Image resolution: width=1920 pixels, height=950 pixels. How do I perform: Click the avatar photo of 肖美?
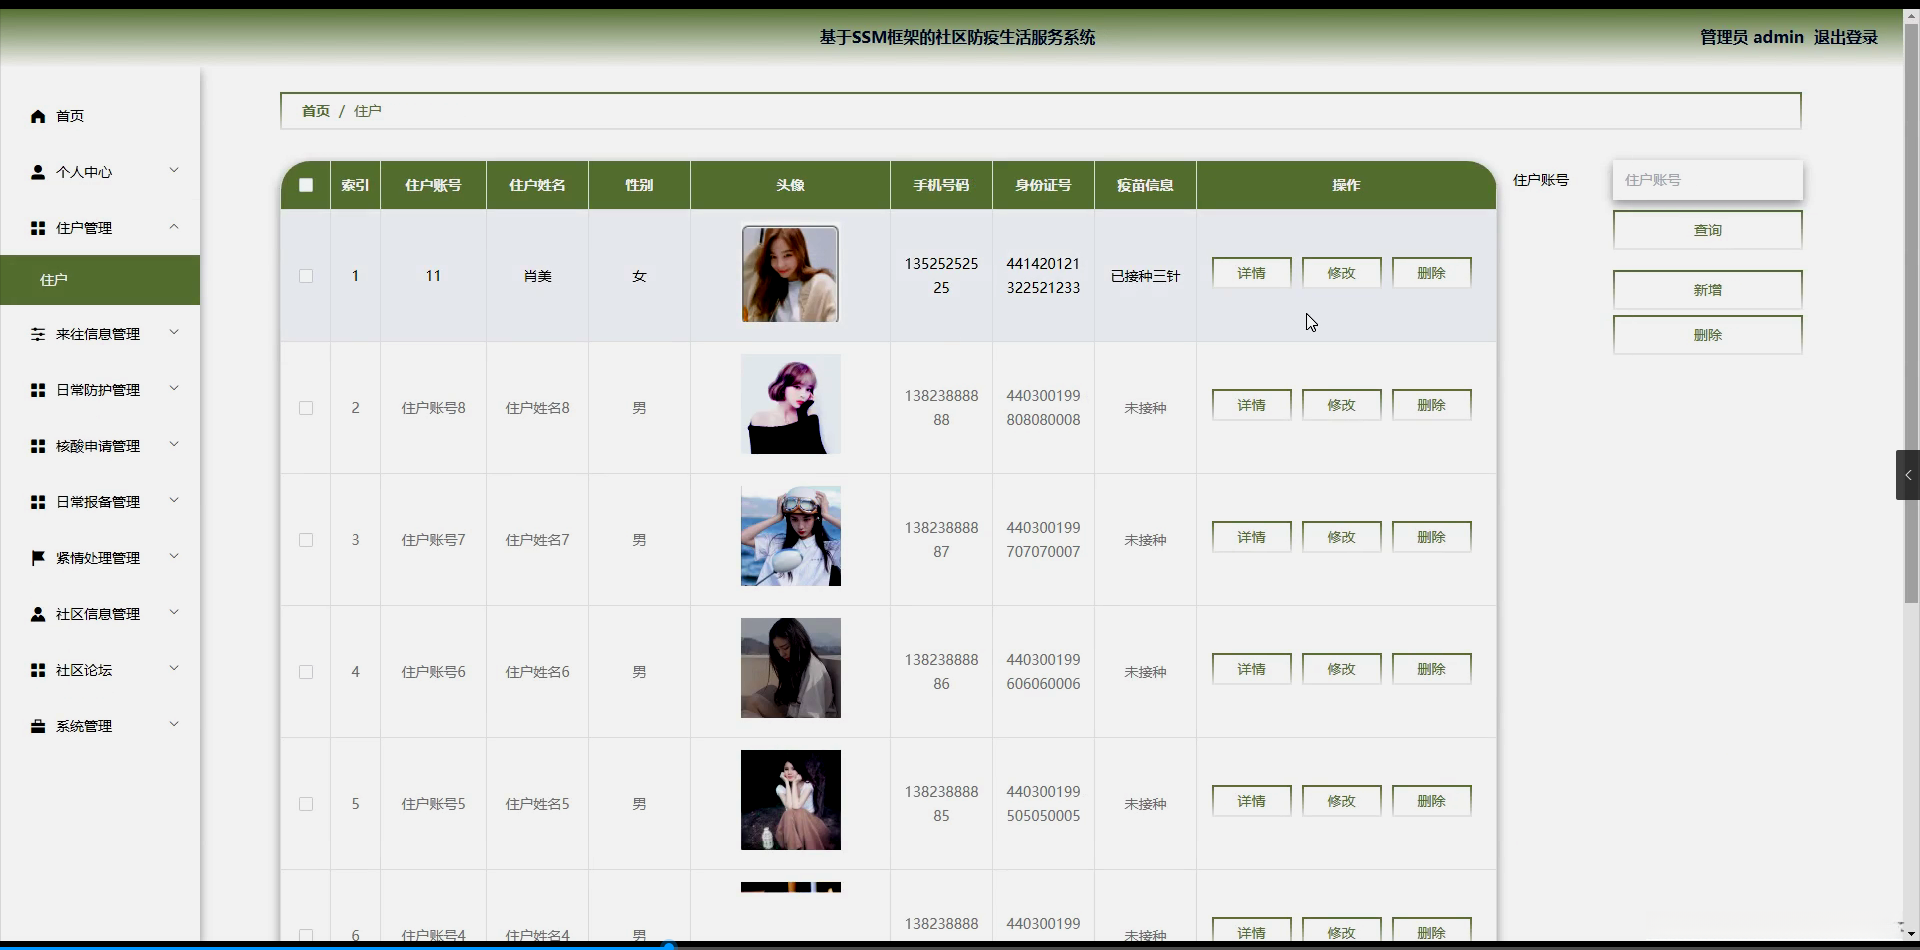pyautogui.click(x=790, y=274)
